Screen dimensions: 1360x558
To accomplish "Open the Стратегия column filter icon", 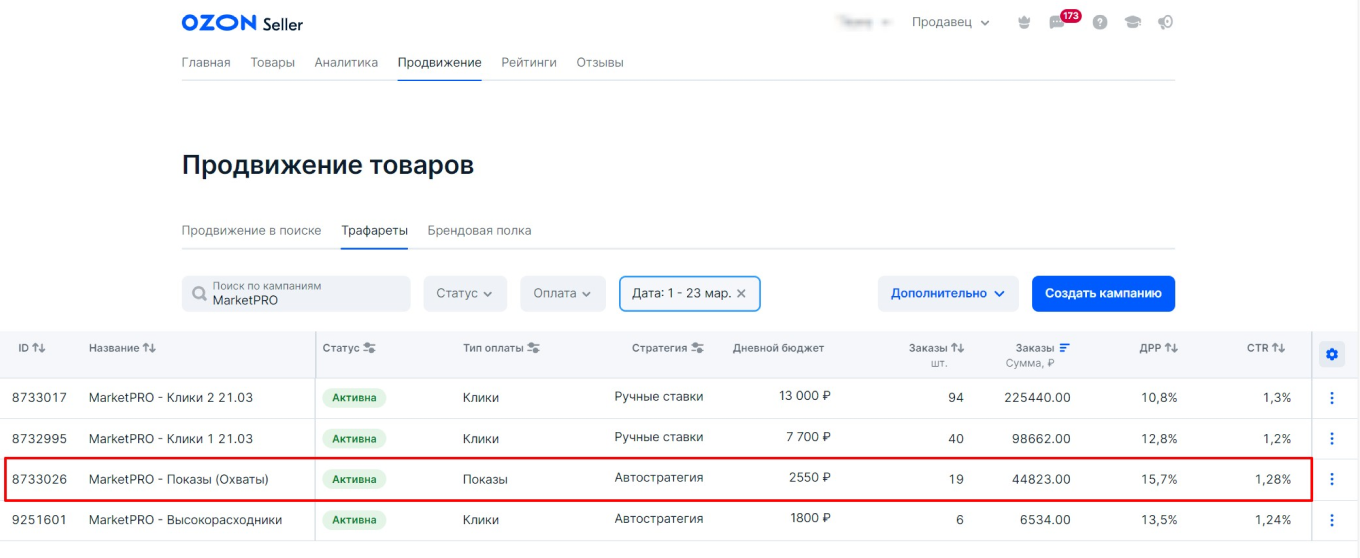I will tap(697, 348).
